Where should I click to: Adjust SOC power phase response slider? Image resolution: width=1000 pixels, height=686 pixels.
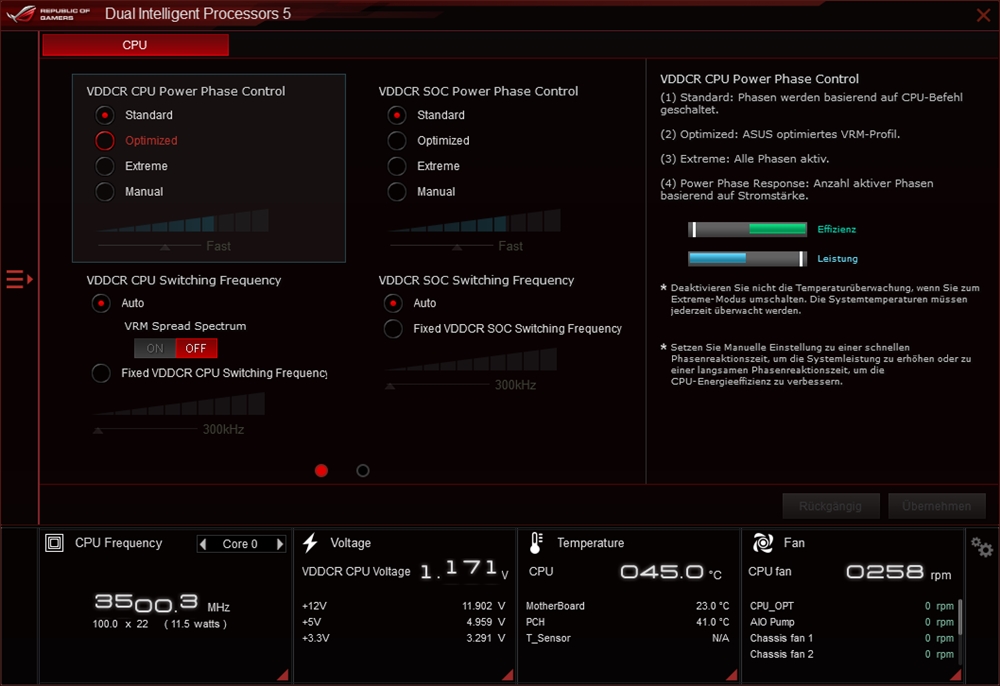pyautogui.click(x=457, y=246)
